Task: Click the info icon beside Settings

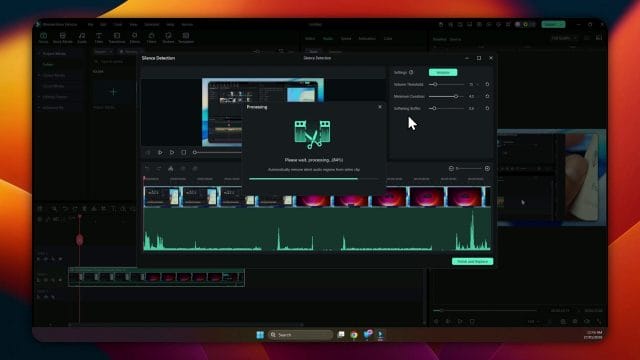Action: point(411,72)
